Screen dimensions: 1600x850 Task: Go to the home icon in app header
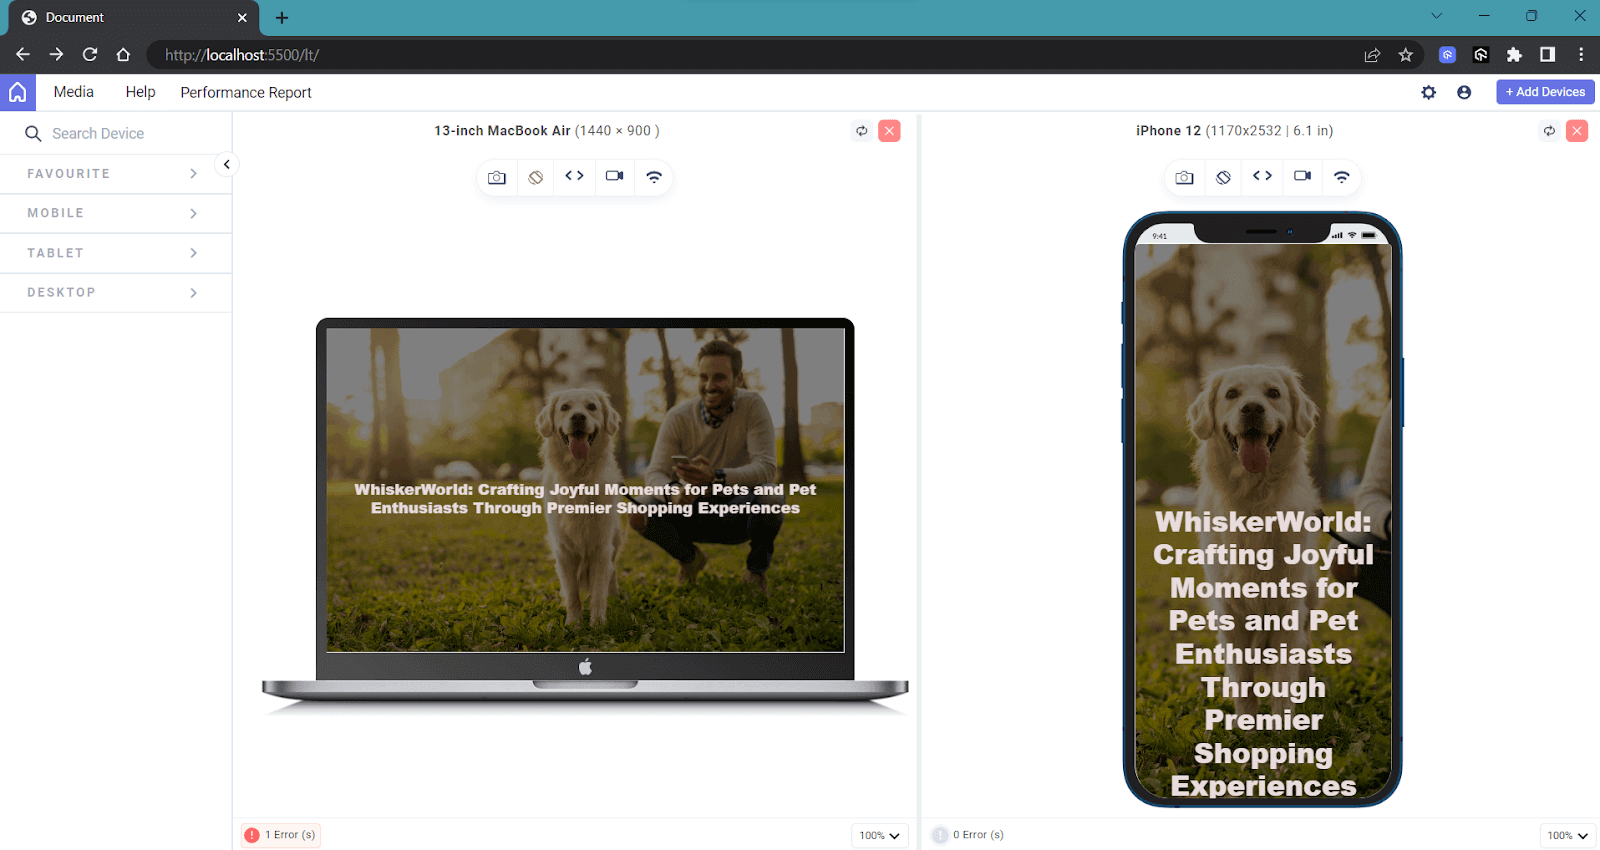point(18,92)
